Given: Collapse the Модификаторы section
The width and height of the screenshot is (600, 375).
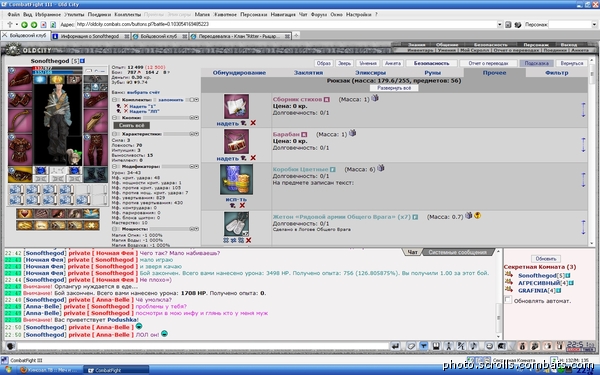Looking at the screenshot, I should 114,166.
